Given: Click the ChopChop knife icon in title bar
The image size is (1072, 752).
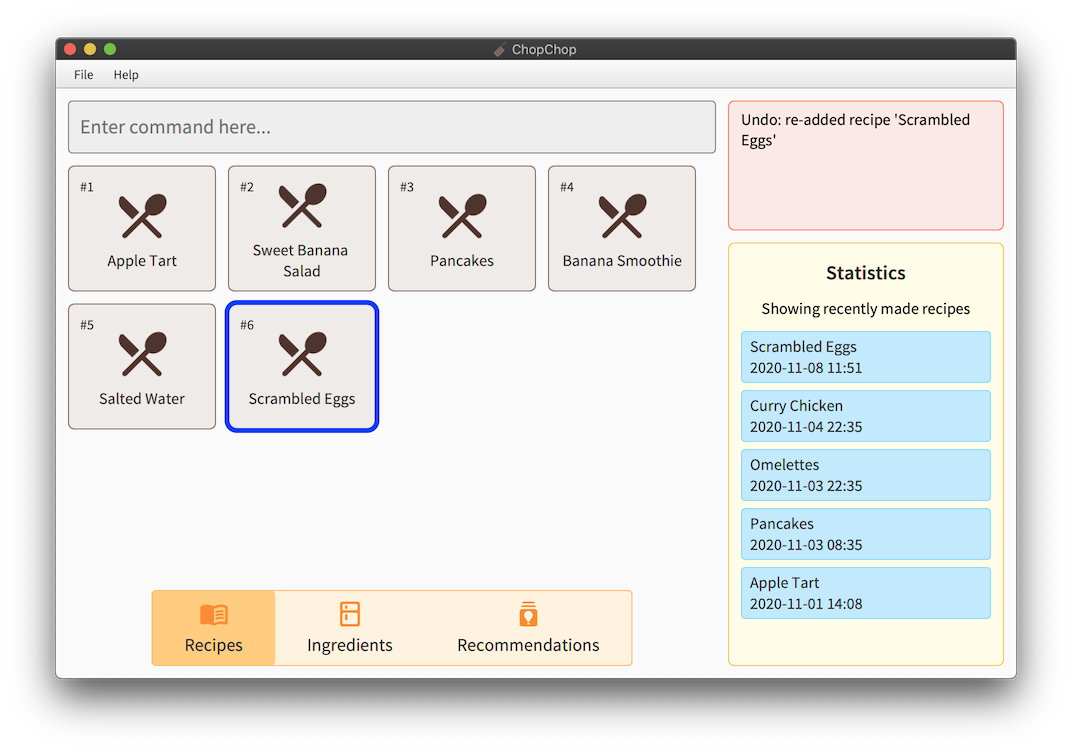Looking at the screenshot, I should tap(500, 49).
